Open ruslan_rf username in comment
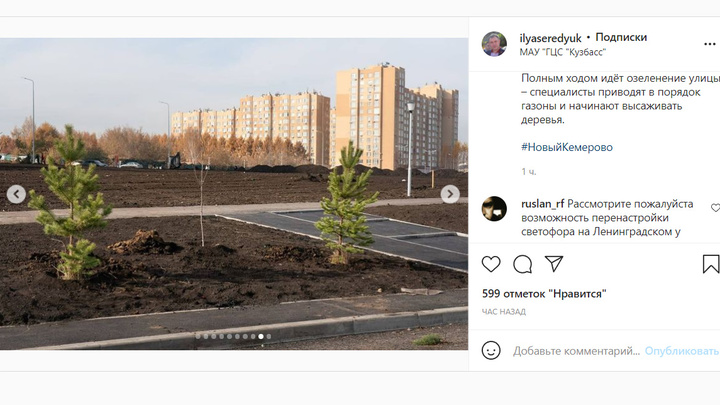This screenshot has height=405, width=720. (542, 204)
